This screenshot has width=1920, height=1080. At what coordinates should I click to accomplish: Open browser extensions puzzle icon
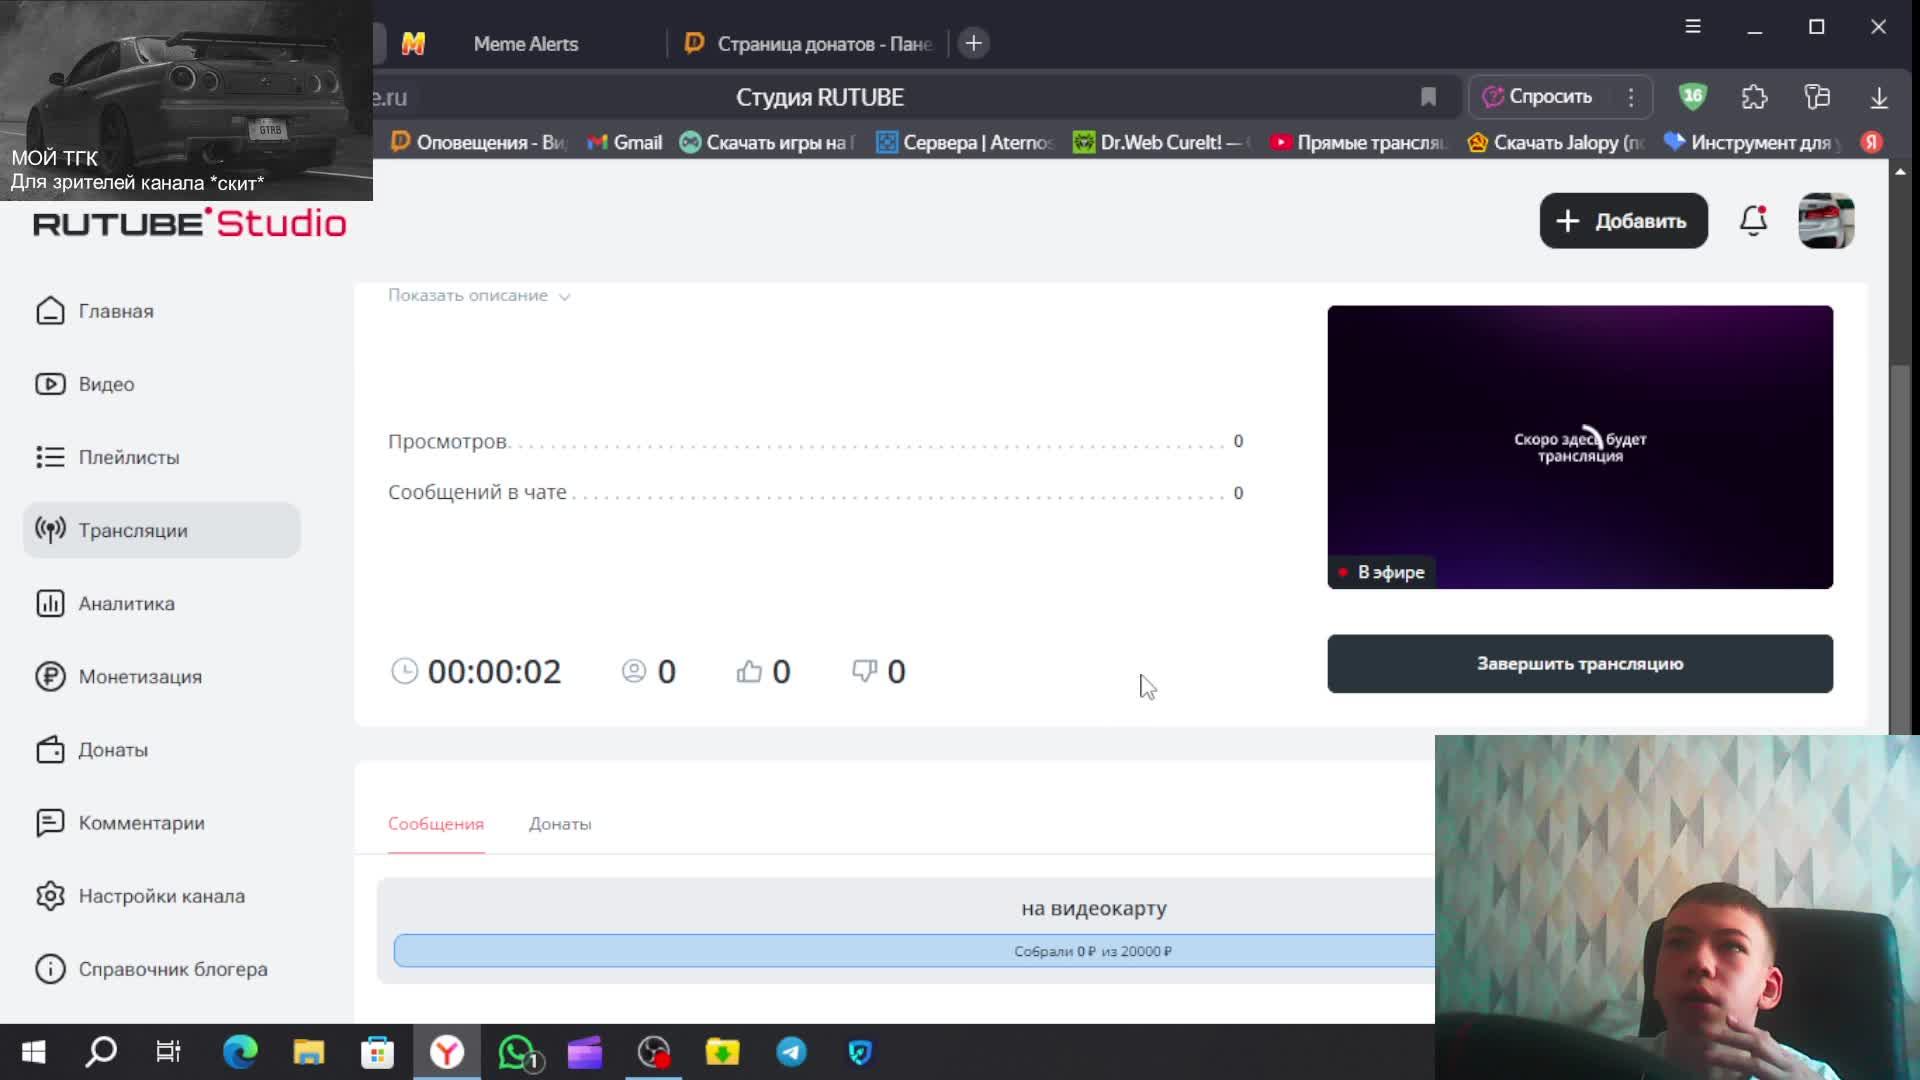(1754, 97)
